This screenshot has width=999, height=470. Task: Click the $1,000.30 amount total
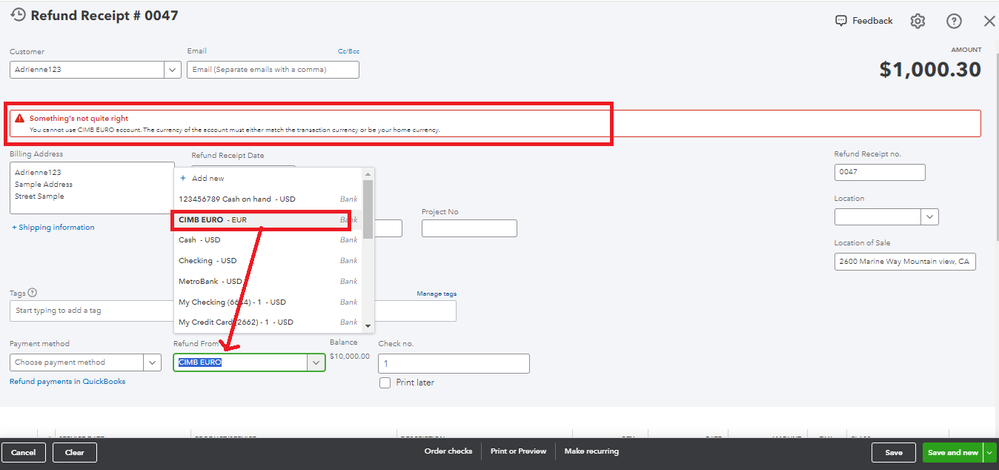coord(930,69)
